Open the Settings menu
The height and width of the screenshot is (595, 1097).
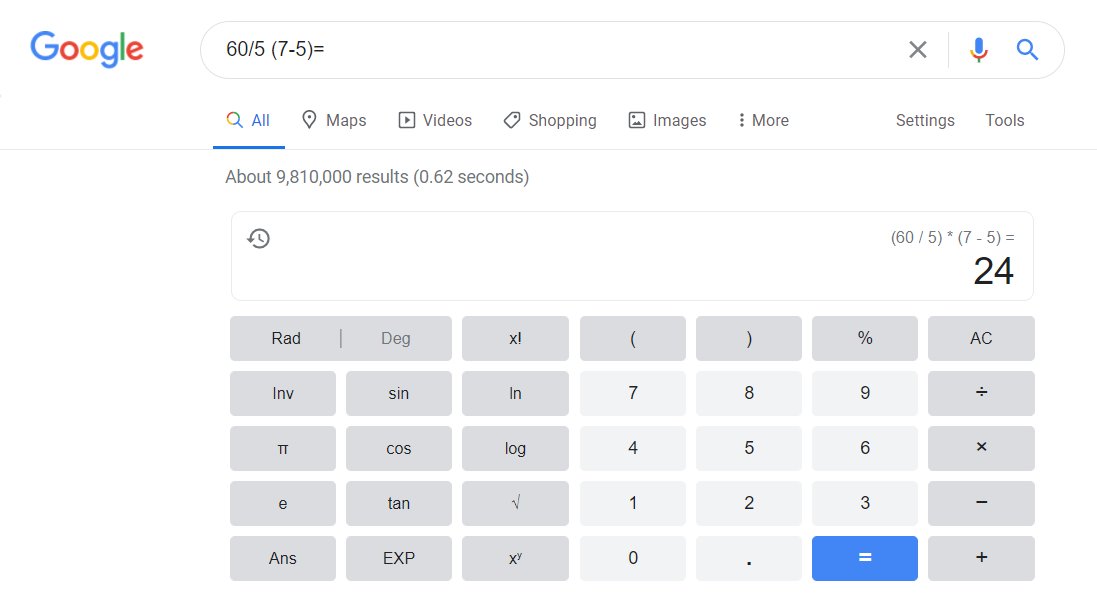click(x=925, y=120)
